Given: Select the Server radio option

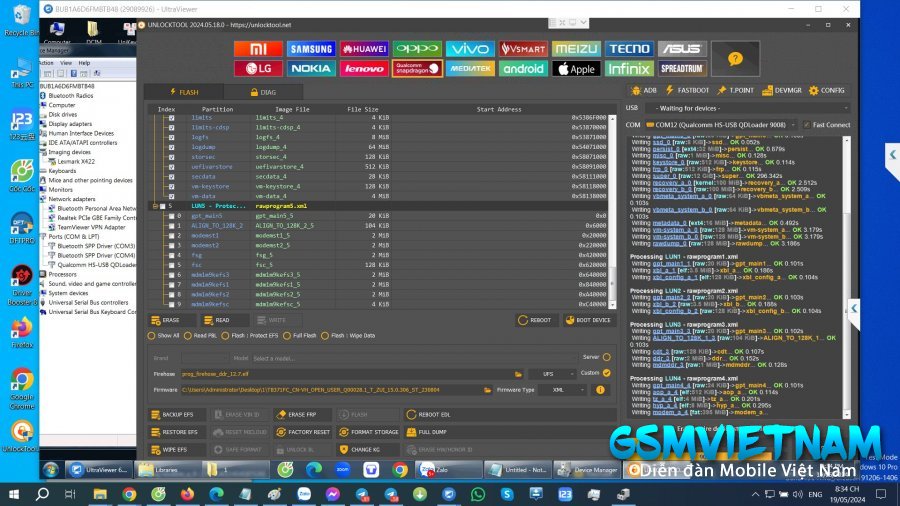Looking at the screenshot, I should 607,357.
